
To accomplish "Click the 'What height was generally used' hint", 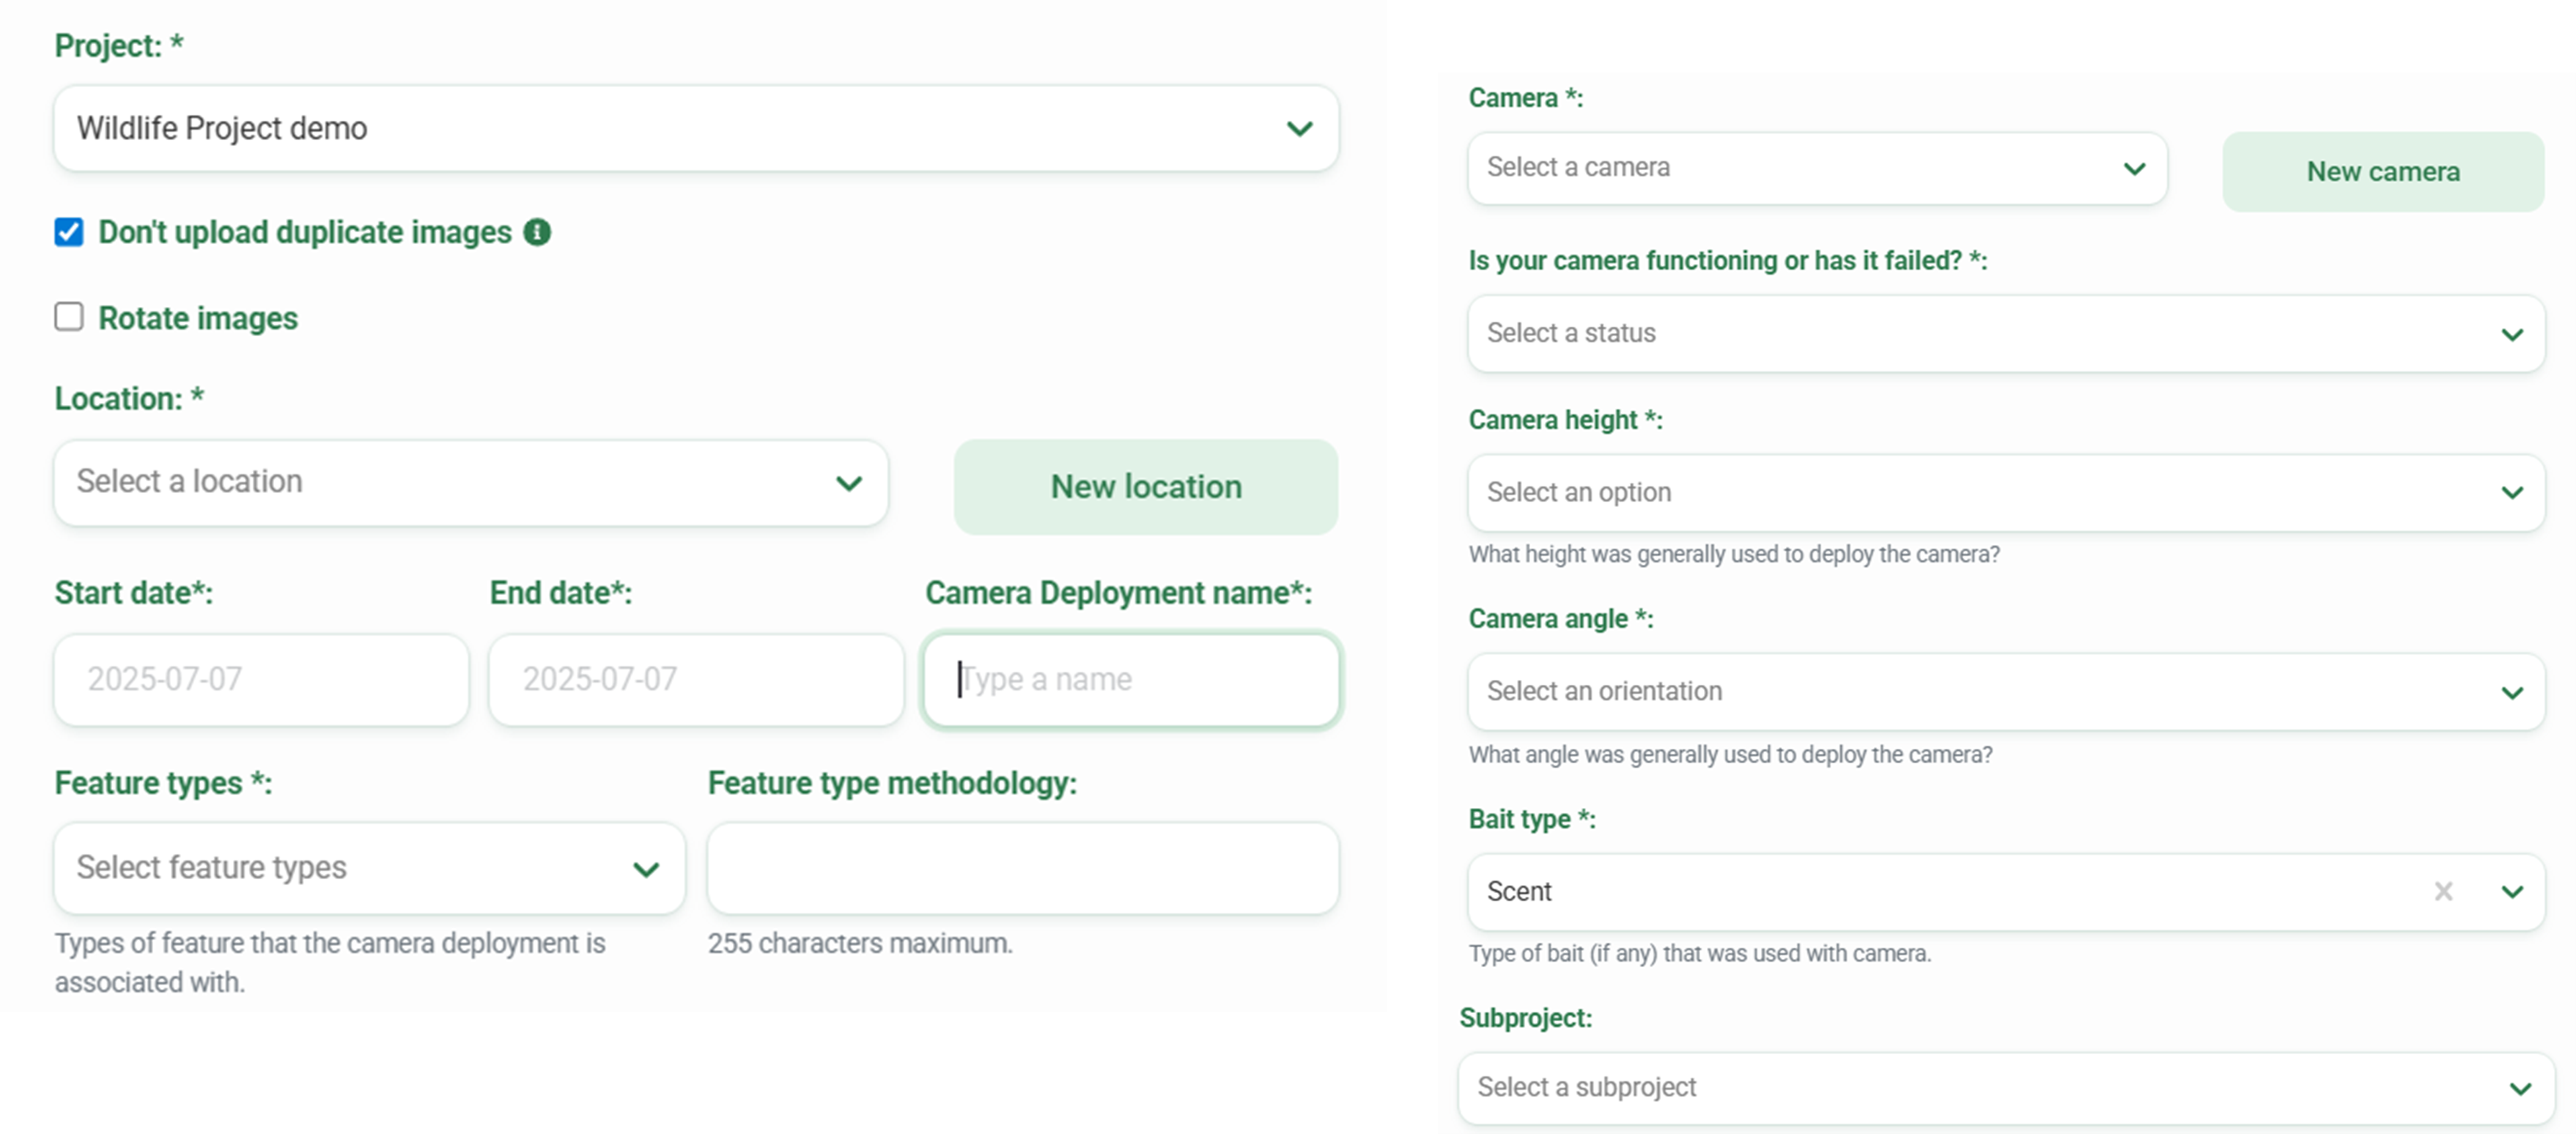I will pyautogui.click(x=1734, y=554).
